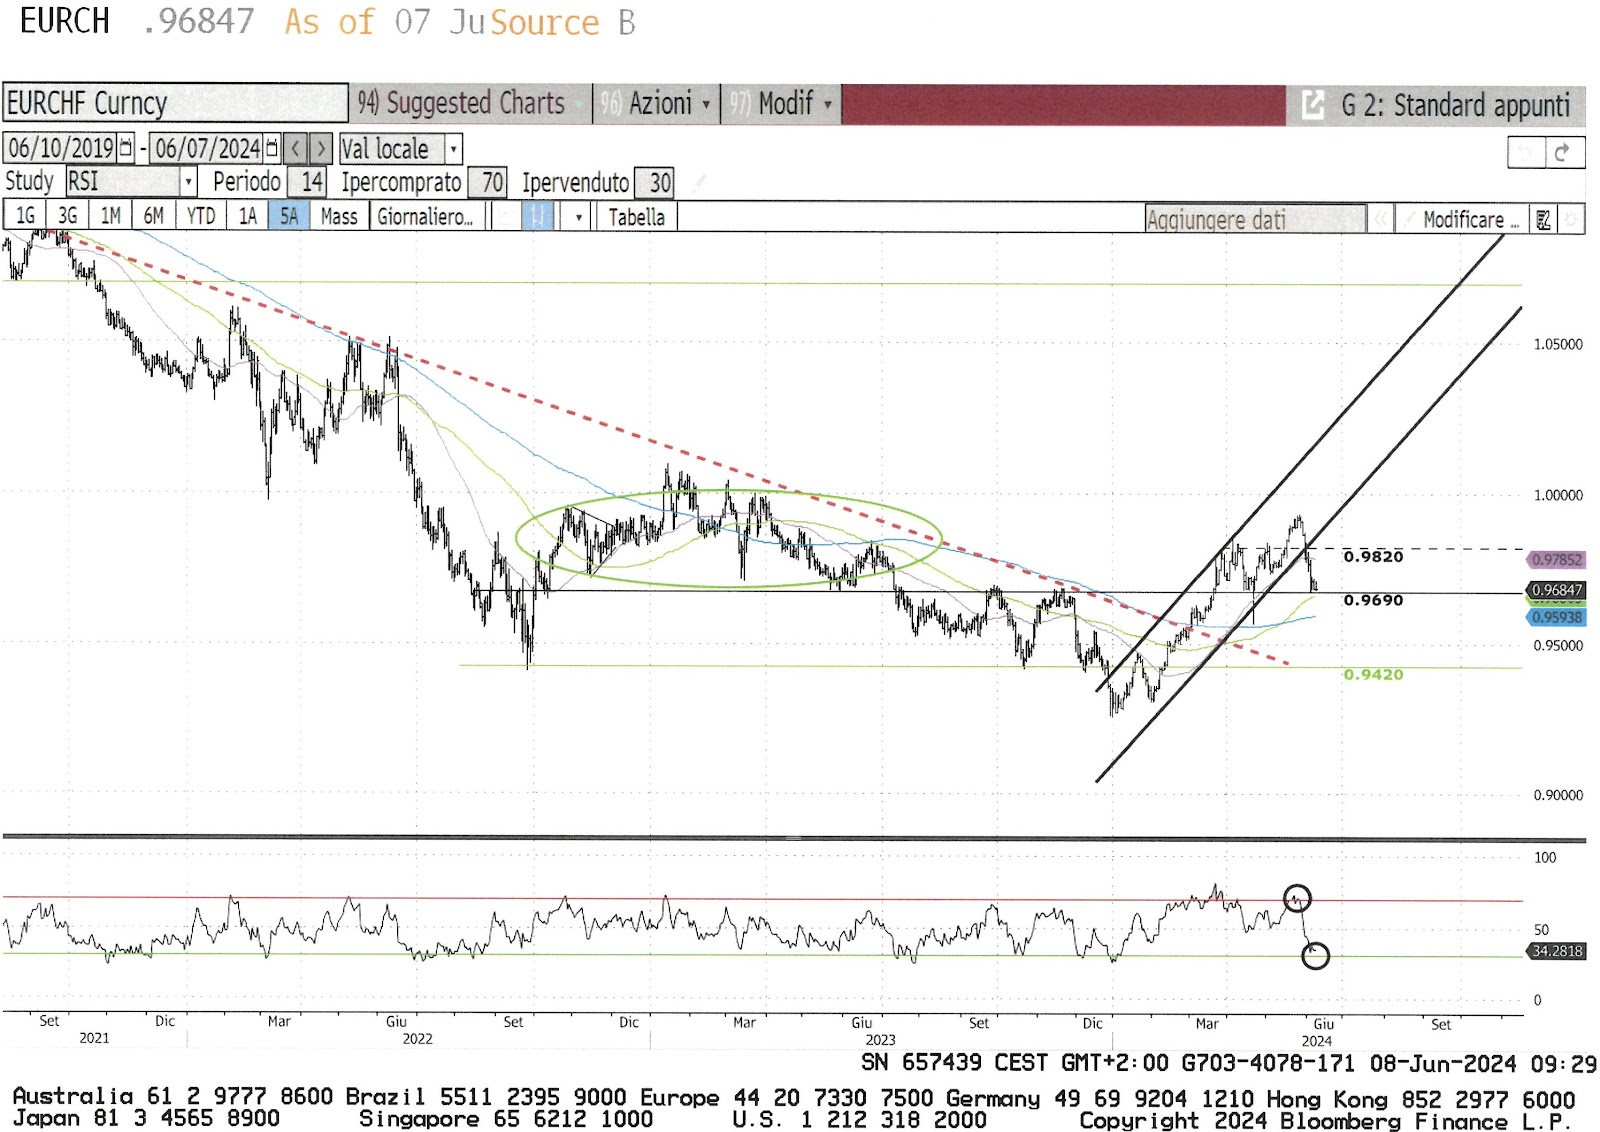Shift date range forward with right arrow
This screenshot has width=1600, height=1132.
(320, 149)
